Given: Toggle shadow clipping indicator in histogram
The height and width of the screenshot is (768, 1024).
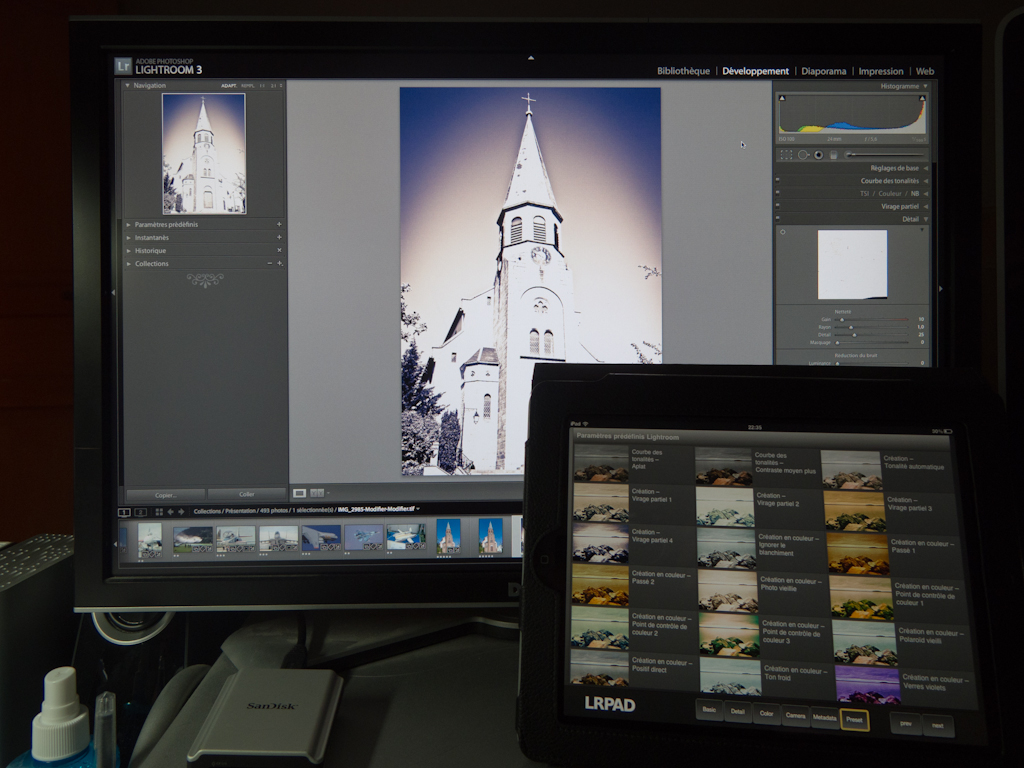Looking at the screenshot, I should click(782, 99).
